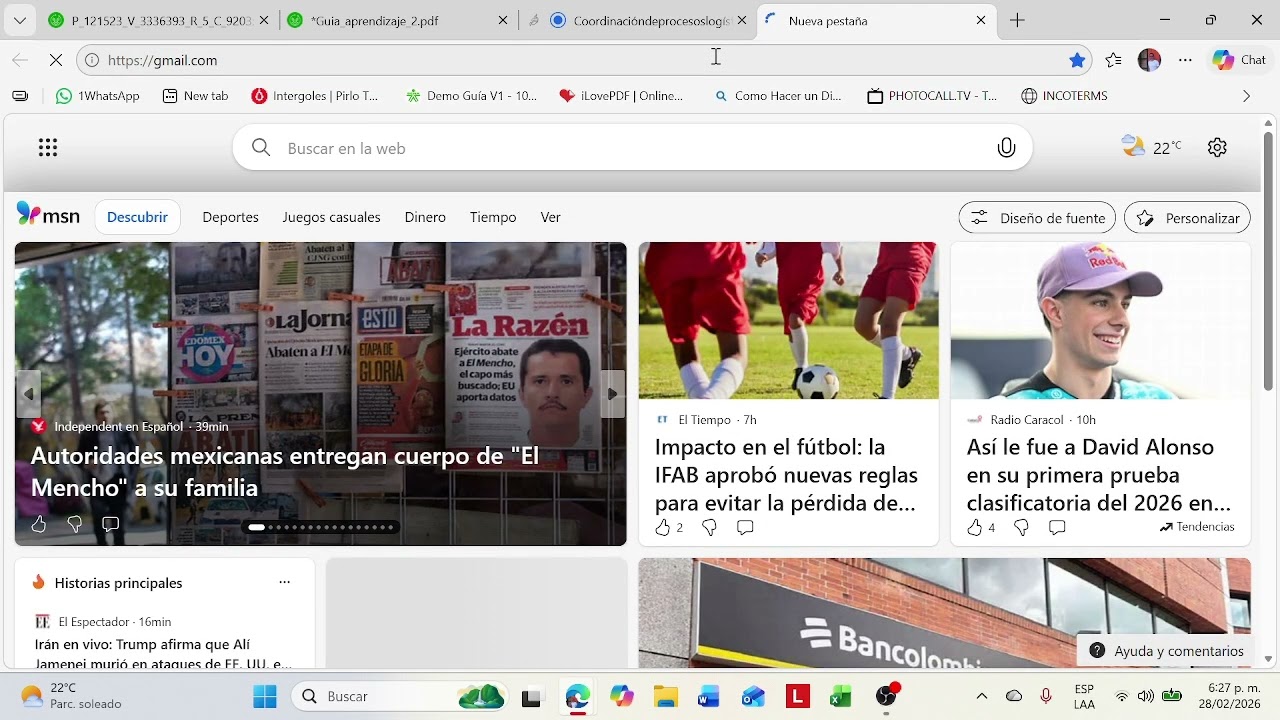Show hidden system tray icons
Viewport: 1280px width, 720px height.
point(981,696)
